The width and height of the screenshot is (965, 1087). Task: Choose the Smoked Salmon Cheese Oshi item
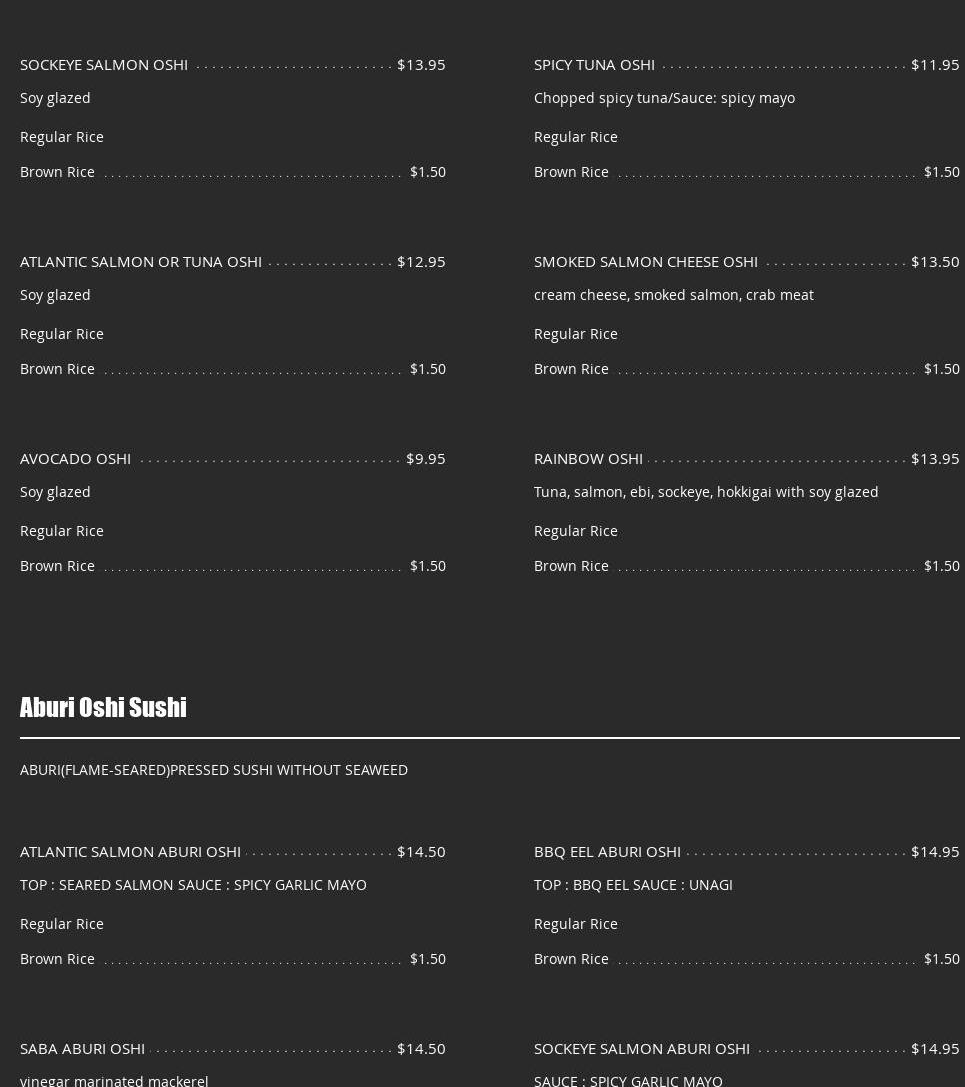click(646, 261)
